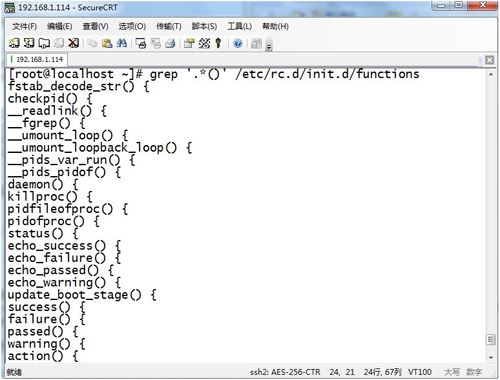This screenshot has width=500, height=380.
Task: Click the 24行, 67列 status bar entry
Action: point(382,372)
